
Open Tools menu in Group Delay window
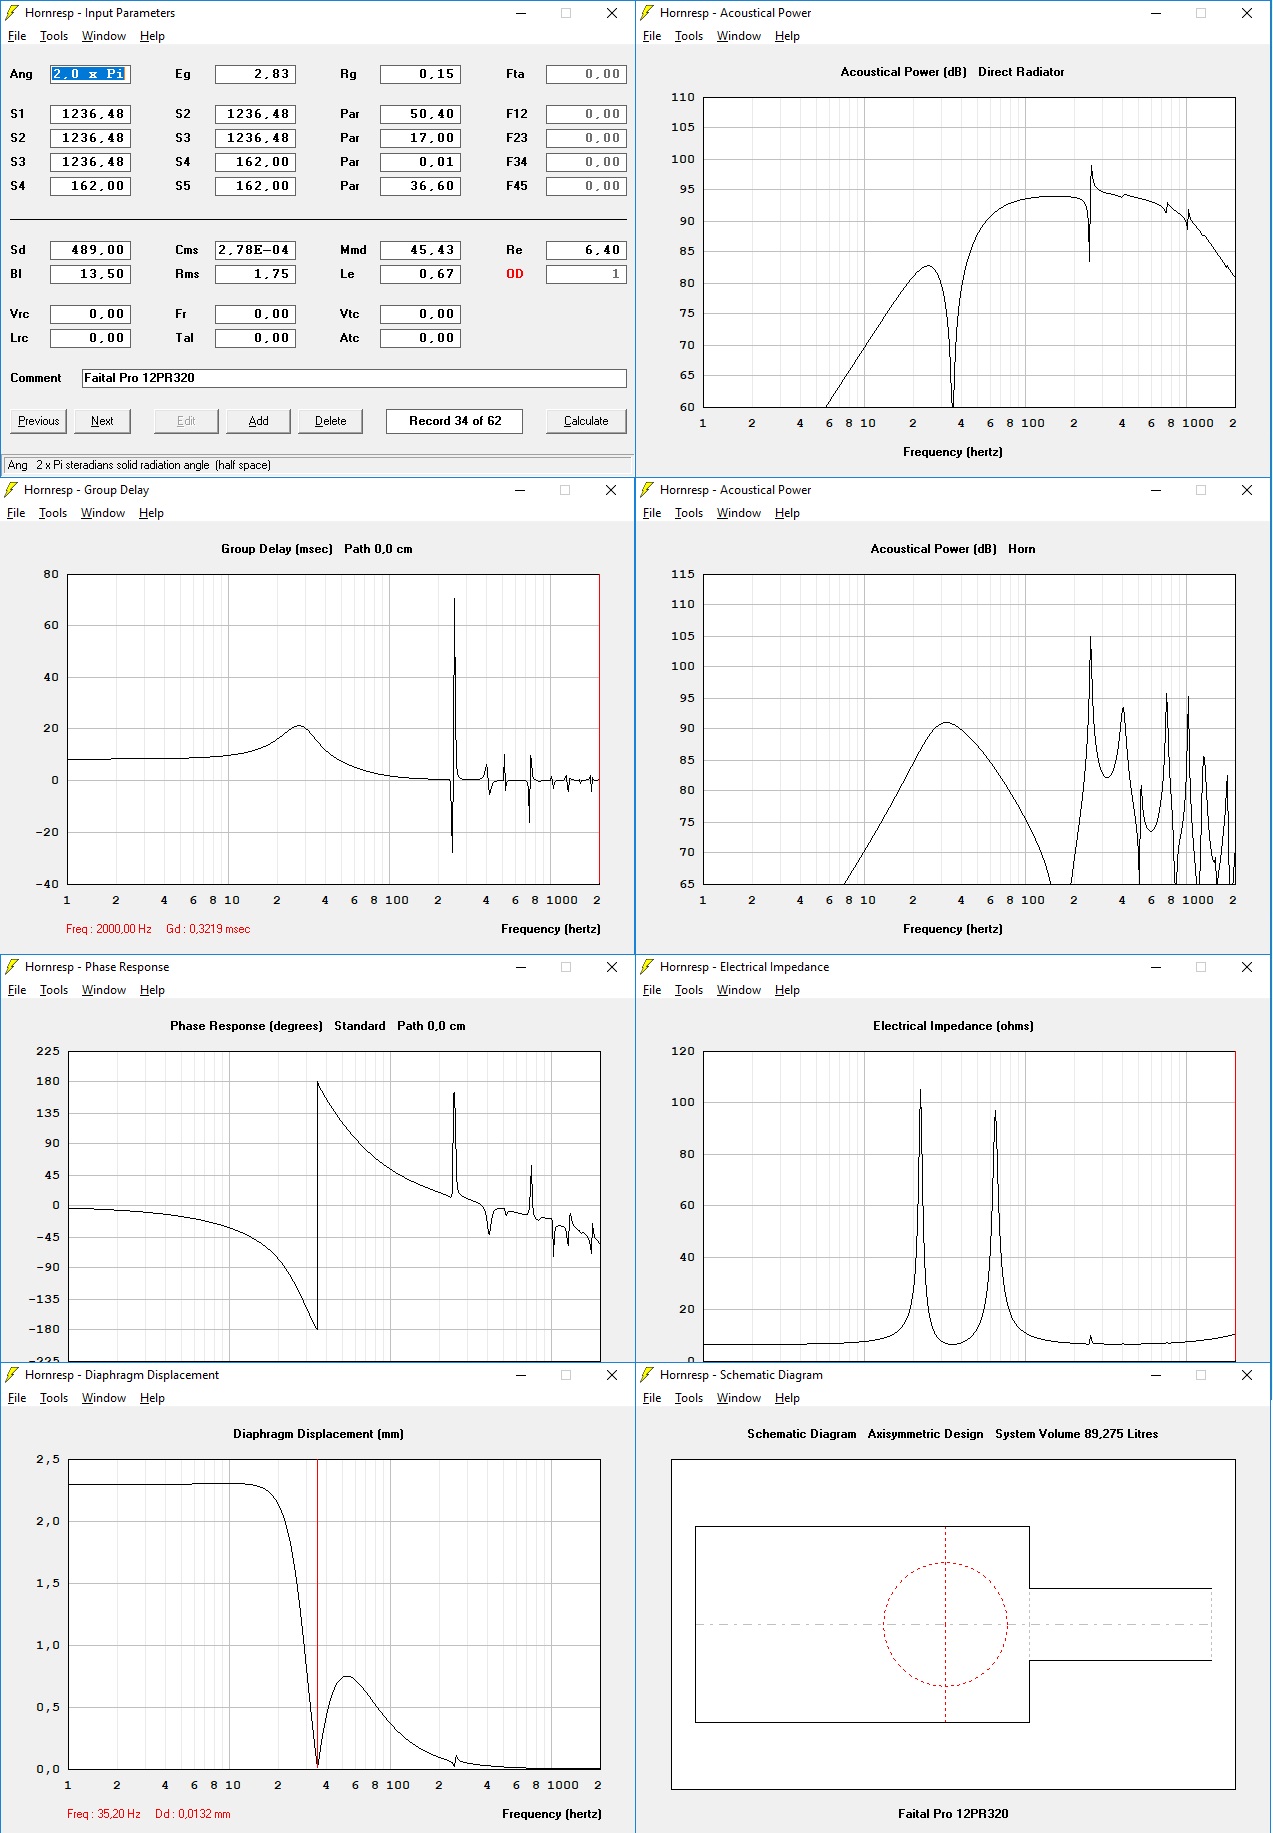tap(53, 513)
